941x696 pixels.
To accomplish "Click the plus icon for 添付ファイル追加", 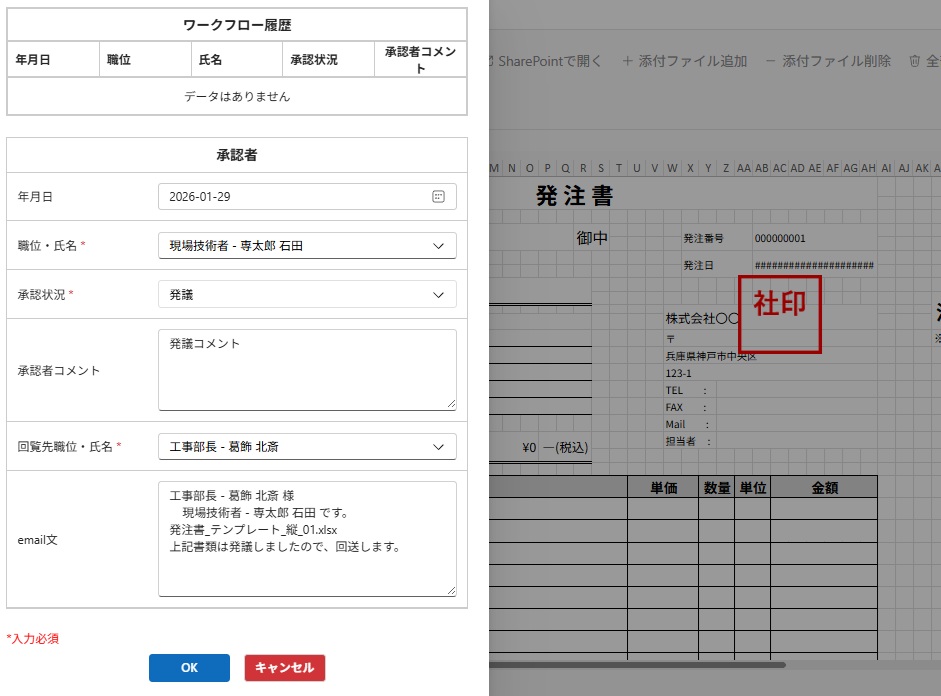I will click(628, 61).
